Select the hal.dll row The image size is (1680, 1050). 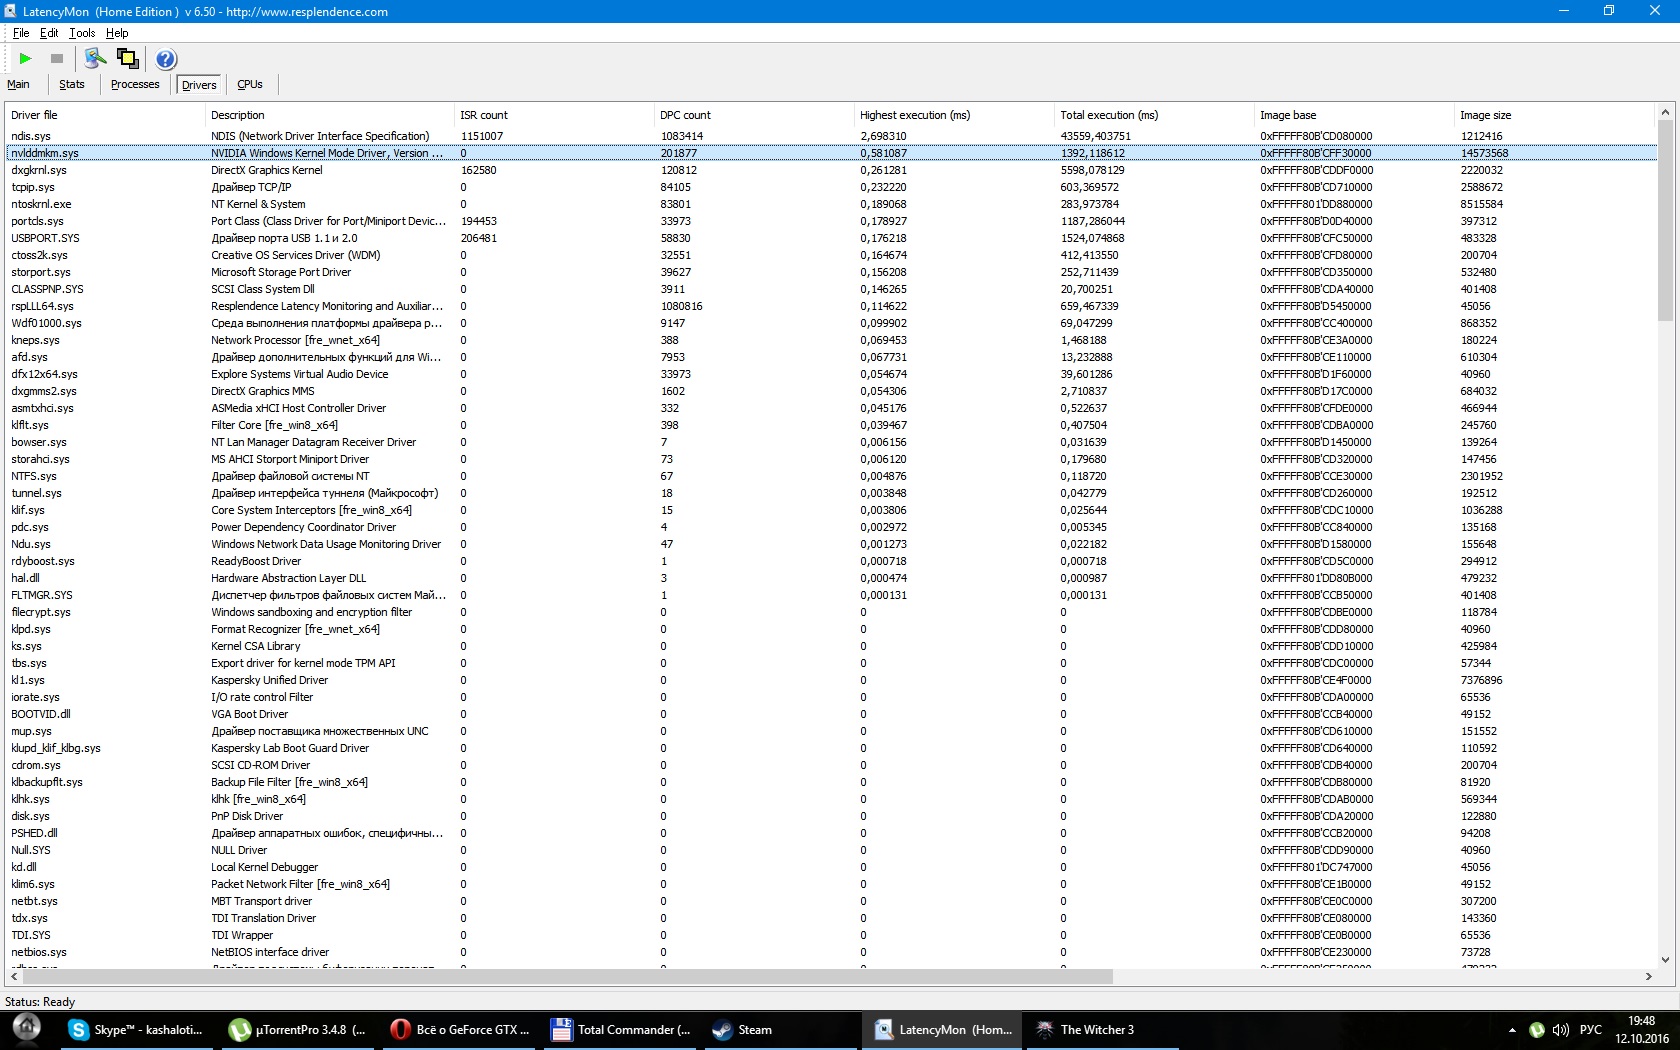[x=831, y=578]
